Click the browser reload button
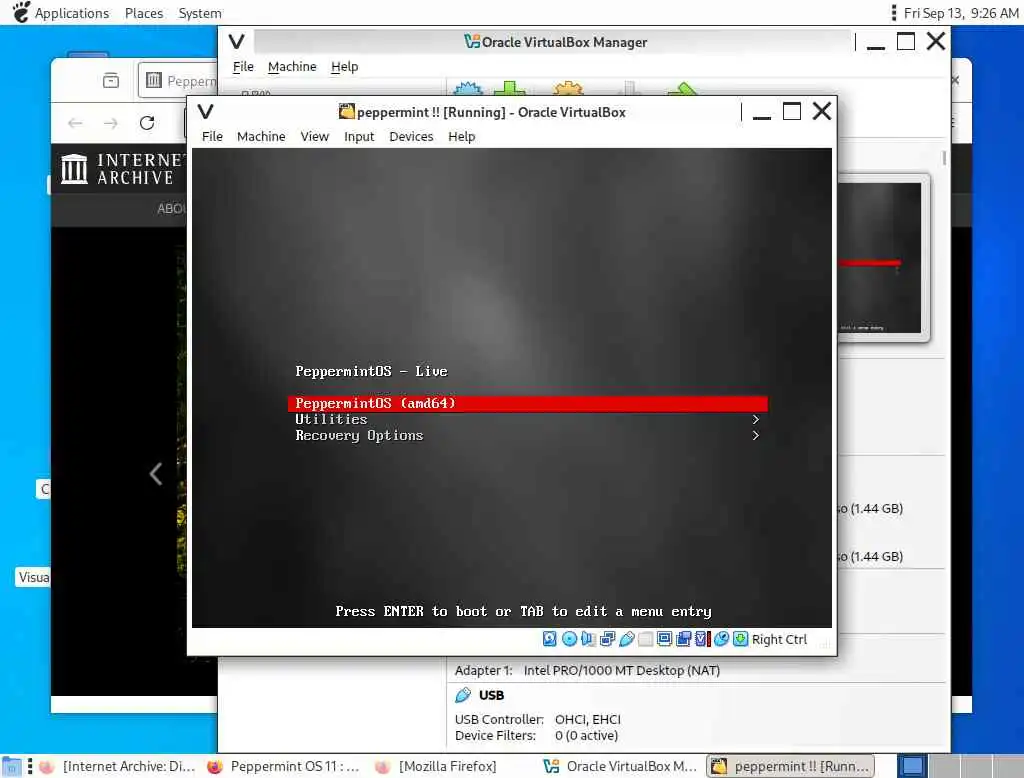Image resolution: width=1024 pixels, height=778 pixels. (x=147, y=123)
